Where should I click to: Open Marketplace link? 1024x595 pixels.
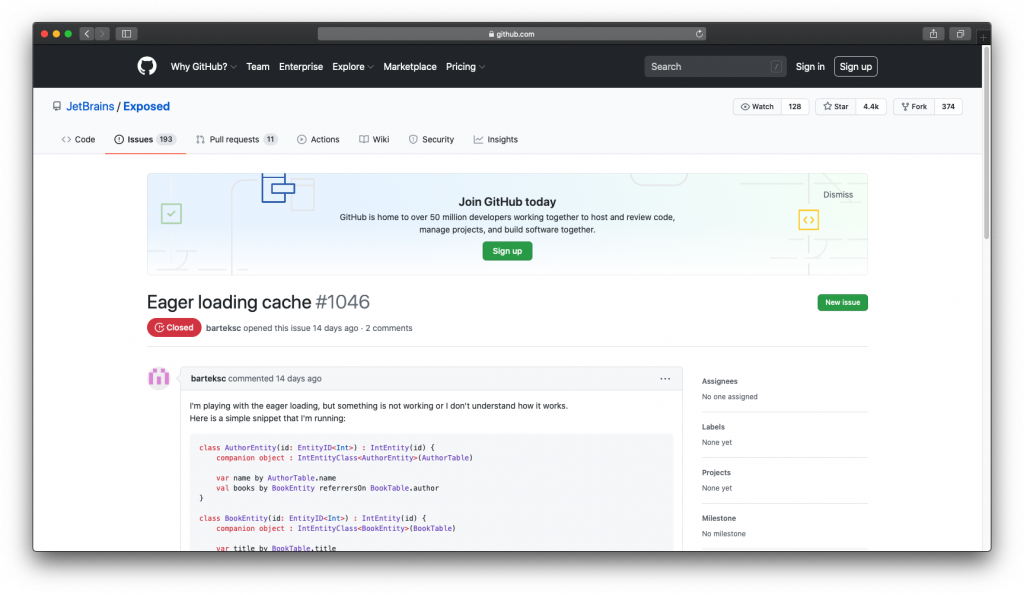409,67
